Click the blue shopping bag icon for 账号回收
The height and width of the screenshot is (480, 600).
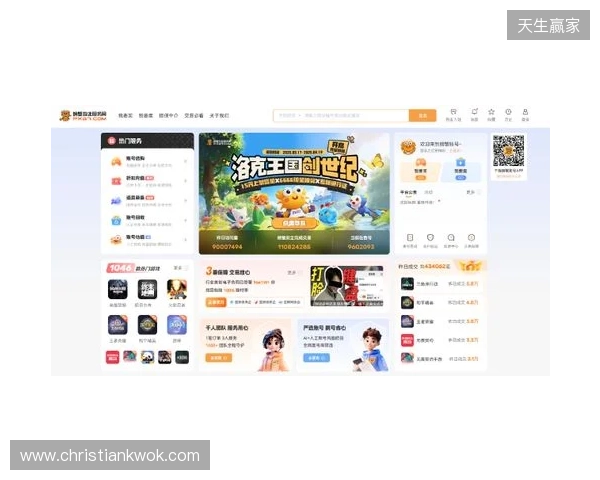(x=116, y=220)
